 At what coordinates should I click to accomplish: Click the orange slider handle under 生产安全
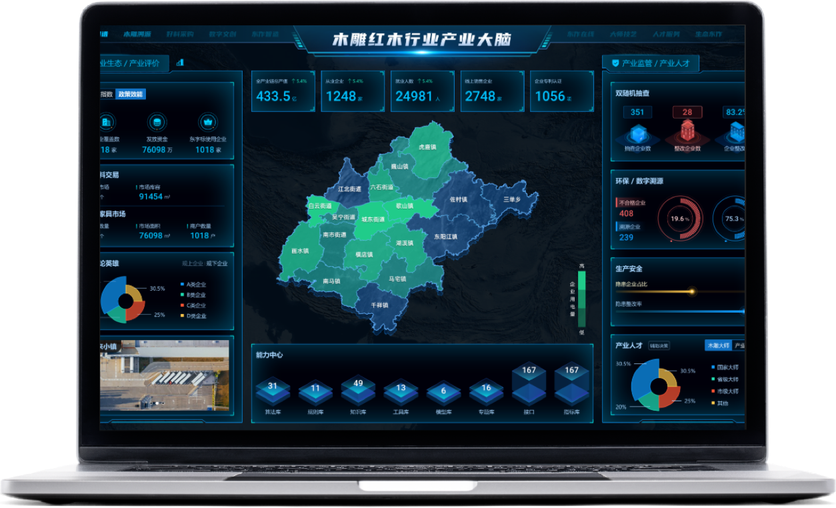coord(690,292)
